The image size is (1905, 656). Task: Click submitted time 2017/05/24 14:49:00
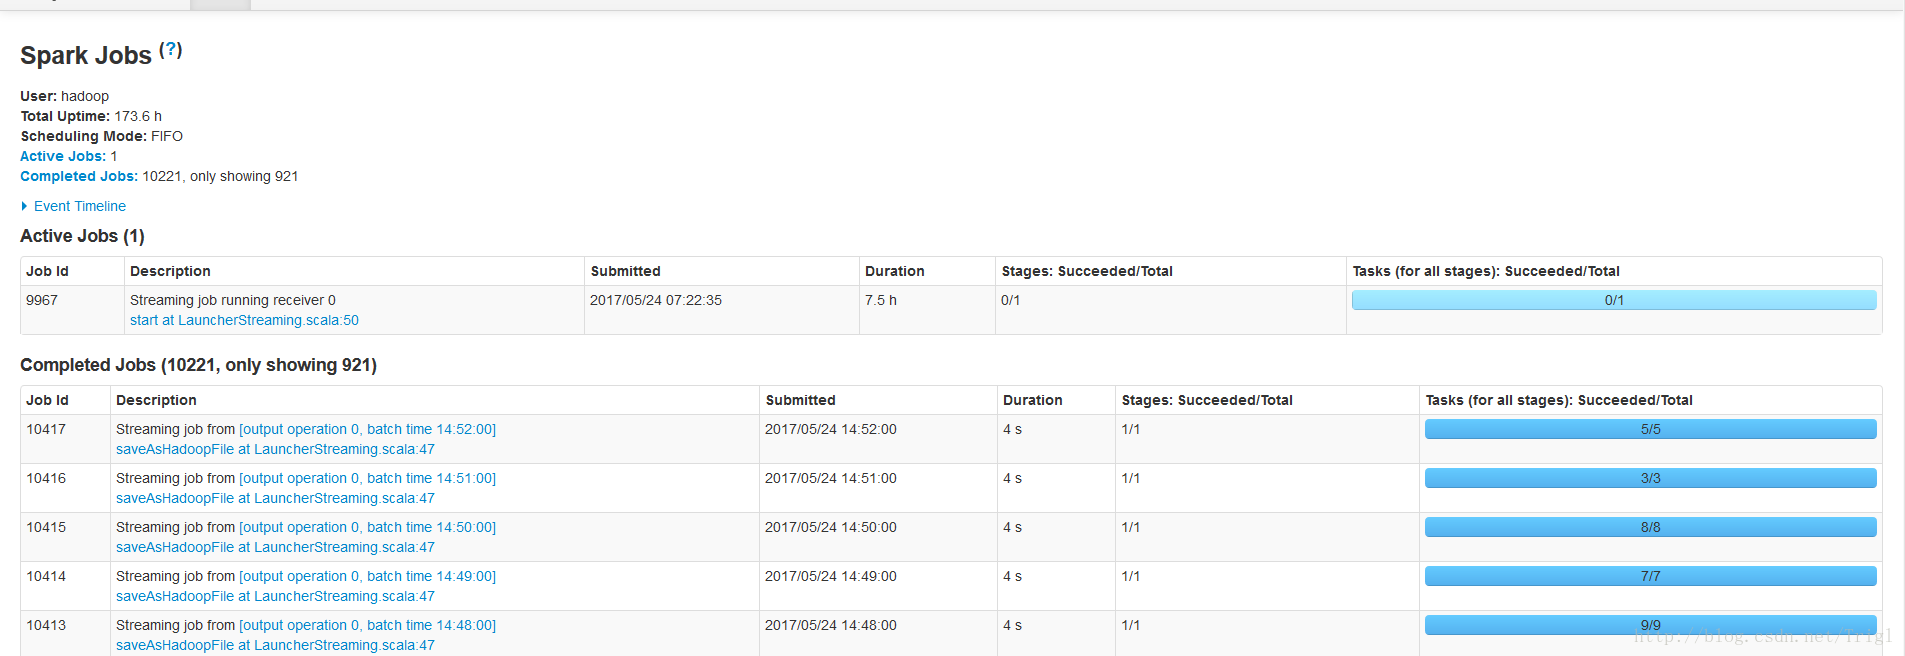[x=831, y=576]
